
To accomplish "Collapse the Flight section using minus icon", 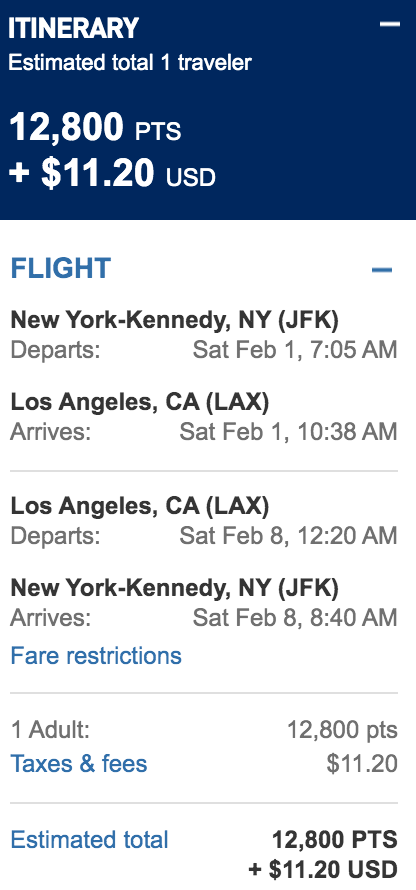I will coord(382,270).
